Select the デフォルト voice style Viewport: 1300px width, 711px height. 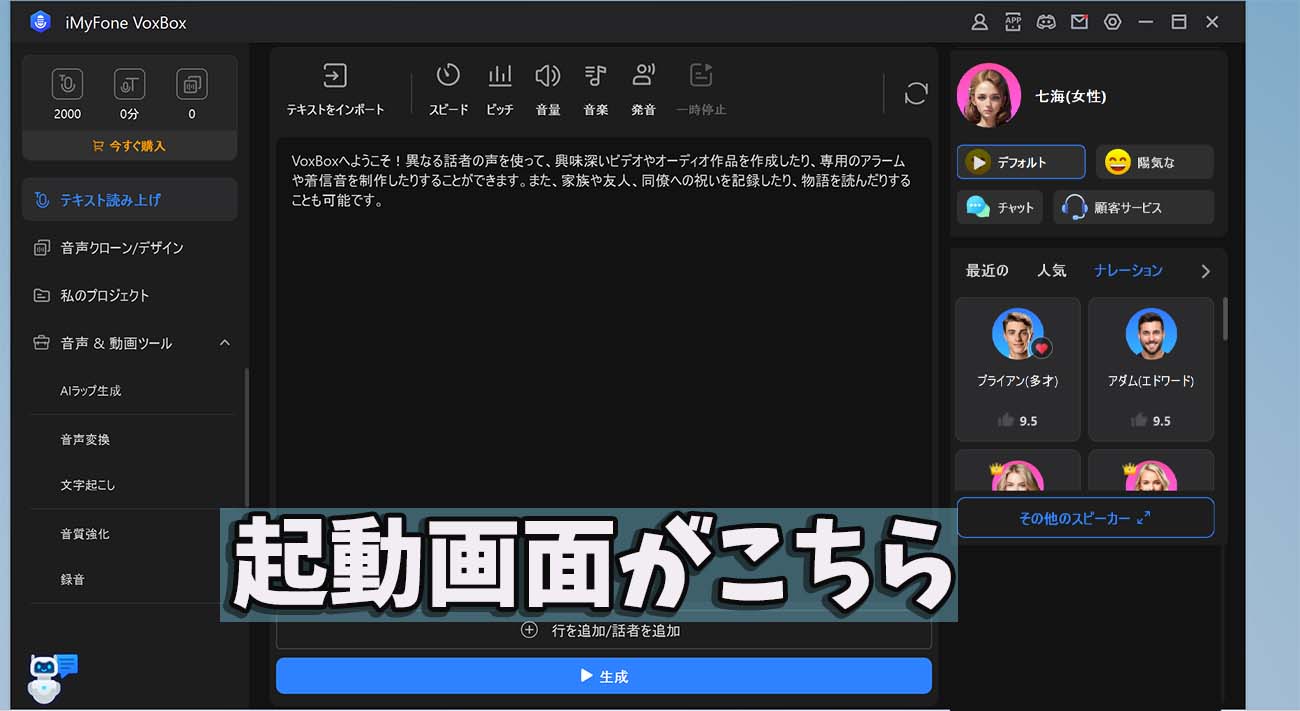coord(1021,162)
